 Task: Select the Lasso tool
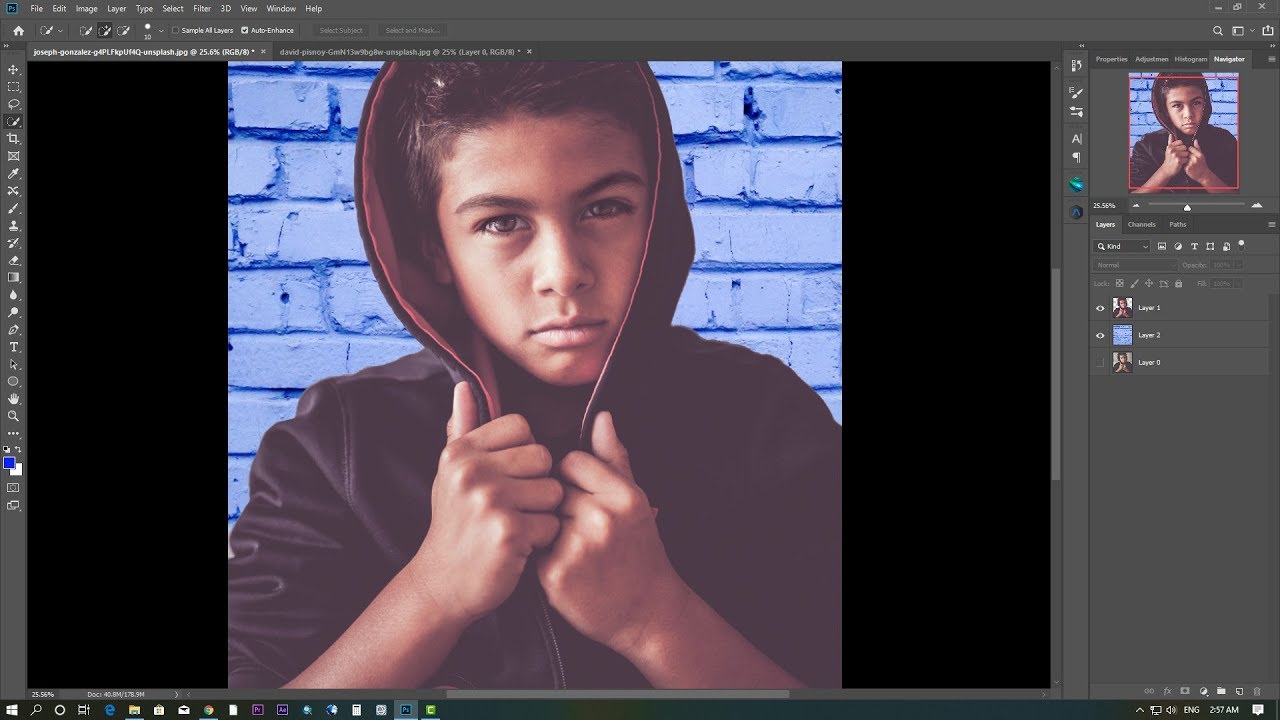tap(14, 104)
